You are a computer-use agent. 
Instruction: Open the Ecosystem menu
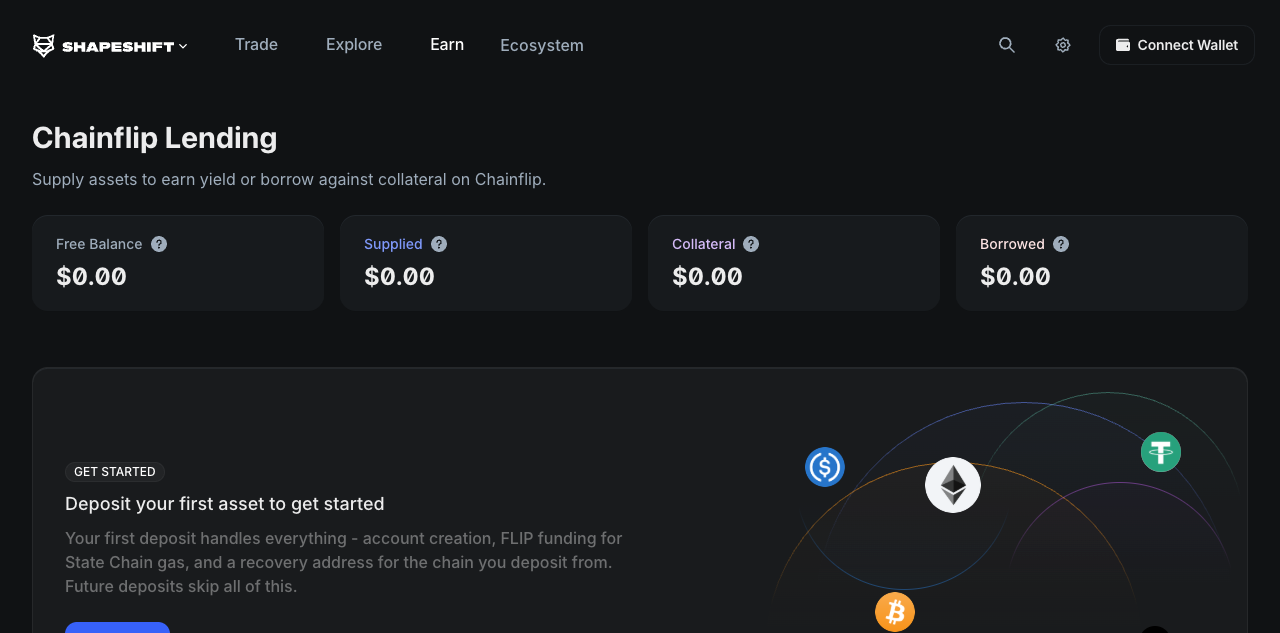click(542, 46)
